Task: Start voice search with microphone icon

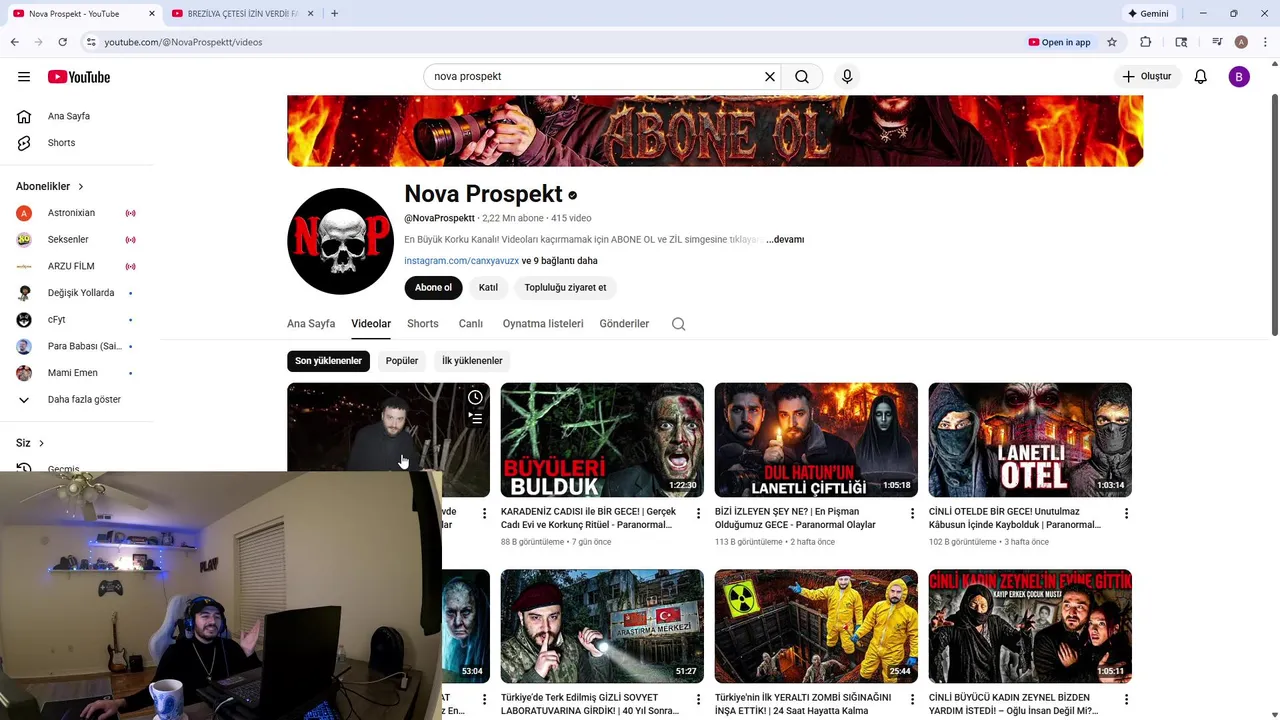Action: [x=847, y=76]
